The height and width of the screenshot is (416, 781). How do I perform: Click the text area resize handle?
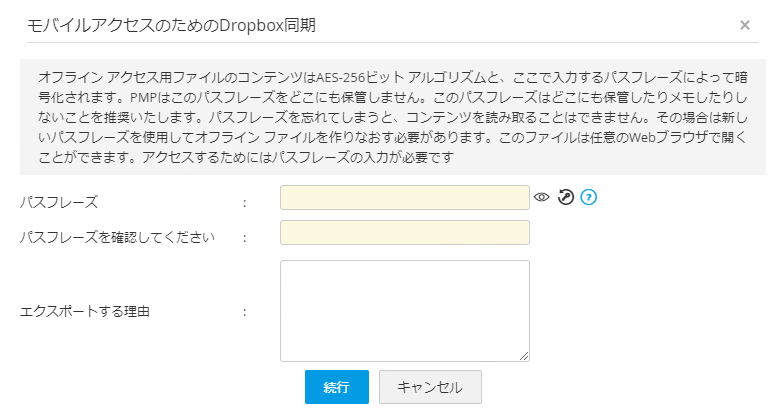tap(524, 355)
